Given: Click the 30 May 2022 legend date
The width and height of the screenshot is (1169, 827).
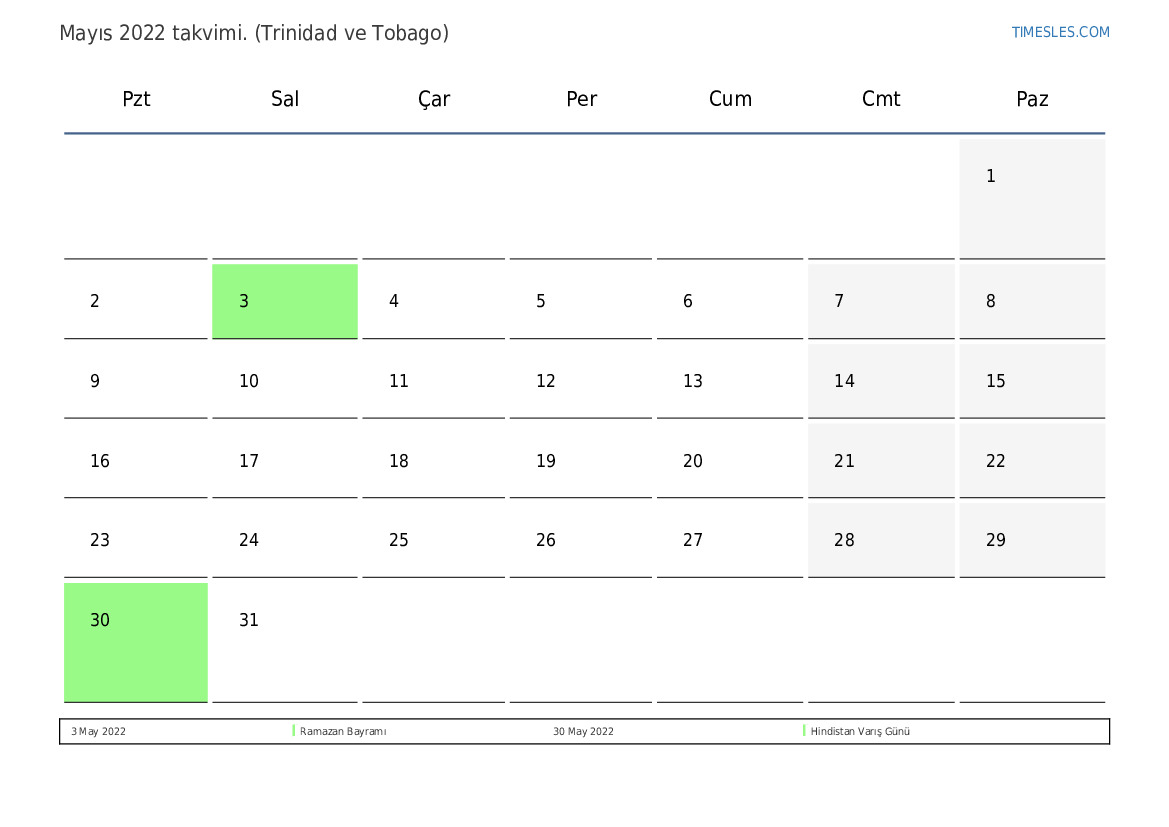Looking at the screenshot, I should (583, 732).
